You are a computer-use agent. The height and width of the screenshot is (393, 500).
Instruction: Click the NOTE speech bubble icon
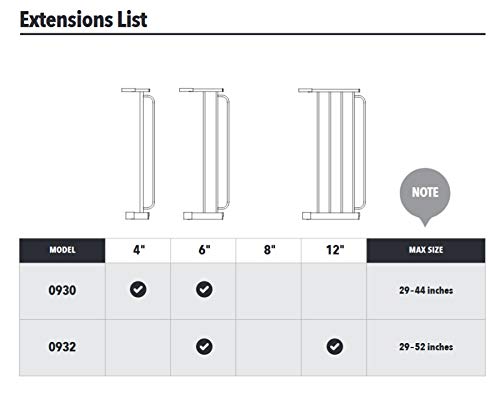click(425, 197)
